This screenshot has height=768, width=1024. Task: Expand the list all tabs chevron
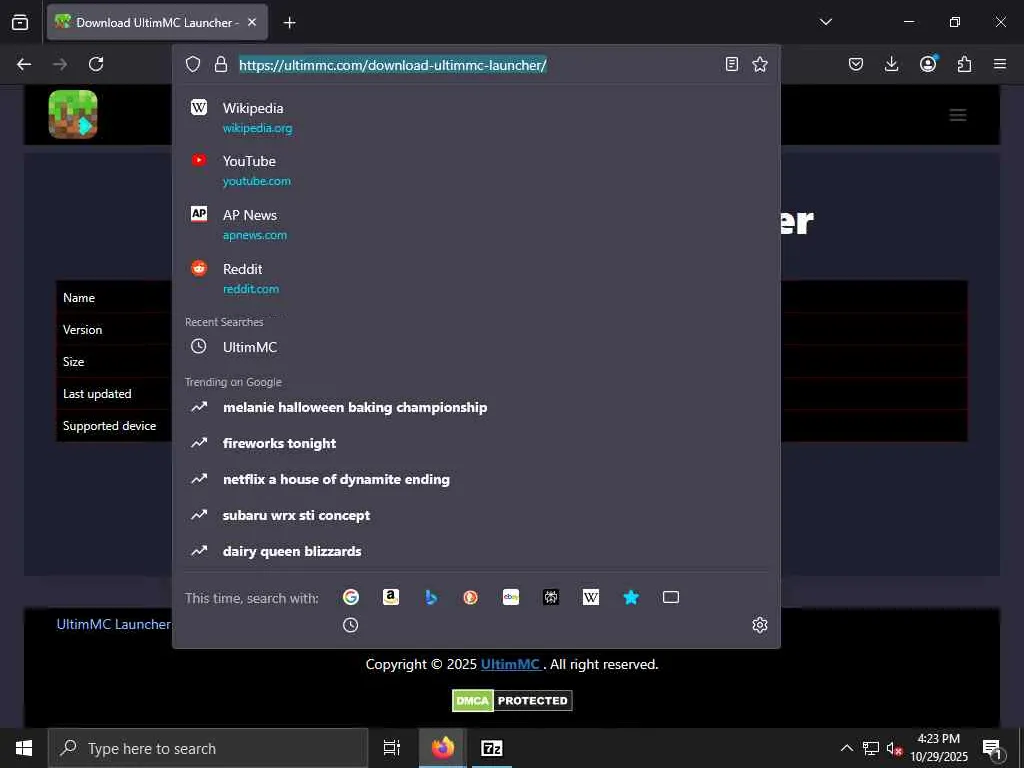coord(825,22)
